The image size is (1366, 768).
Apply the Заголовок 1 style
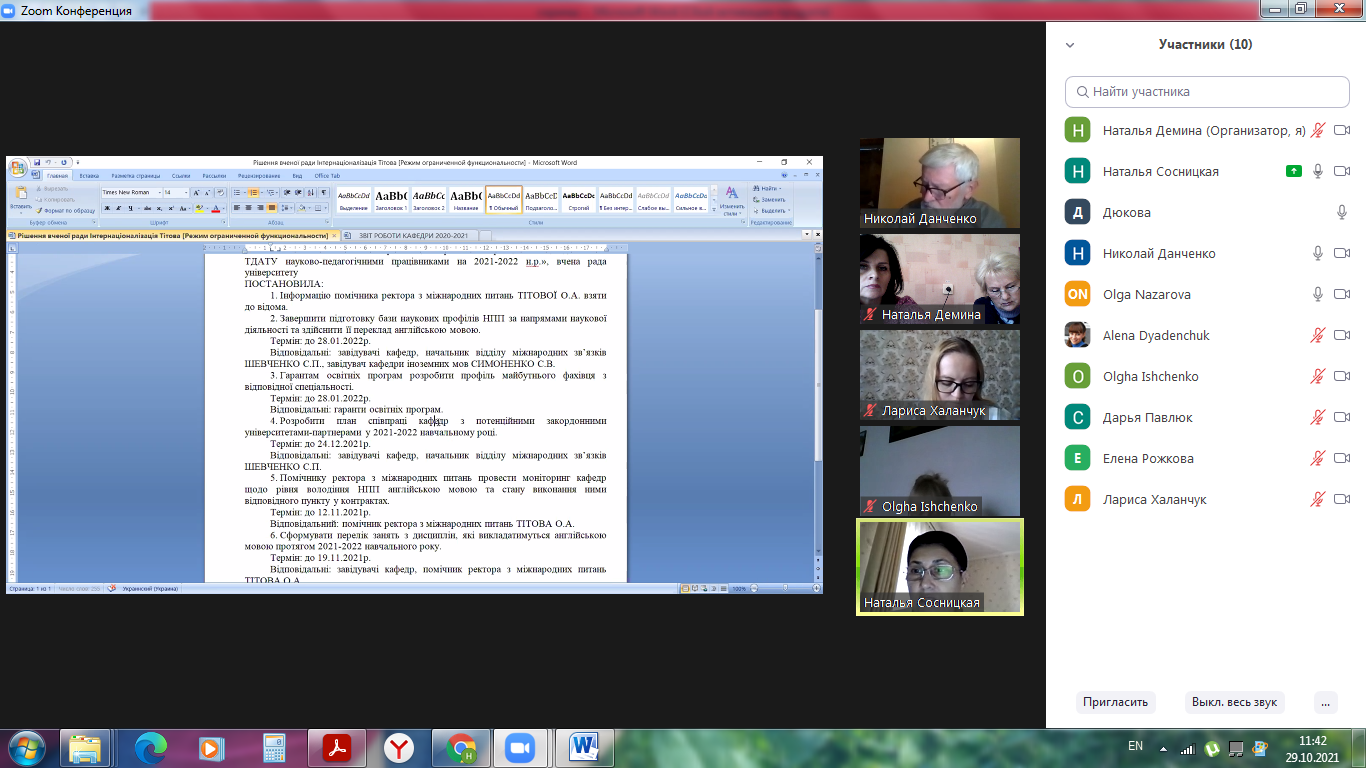[x=391, y=199]
